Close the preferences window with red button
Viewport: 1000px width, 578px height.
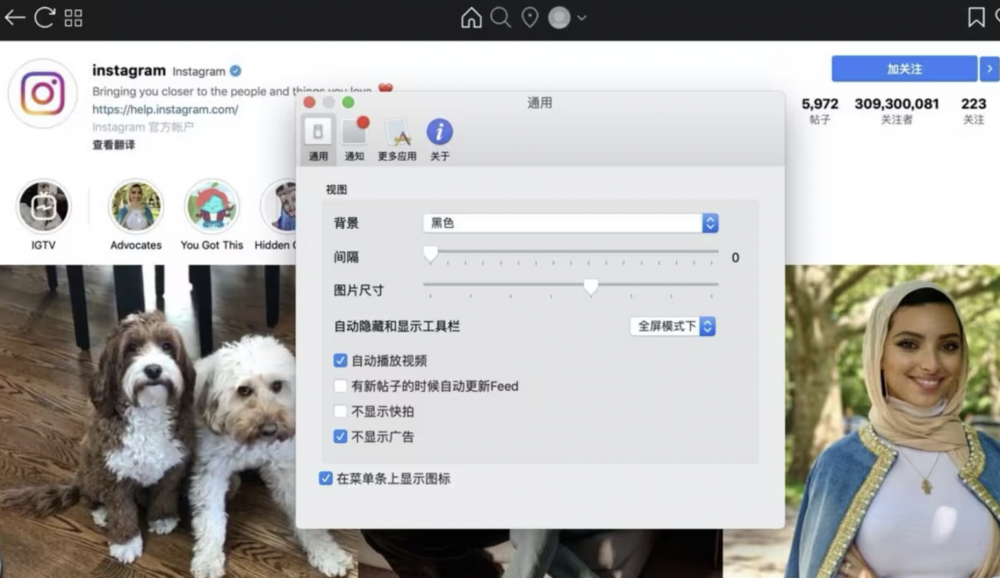[310, 103]
